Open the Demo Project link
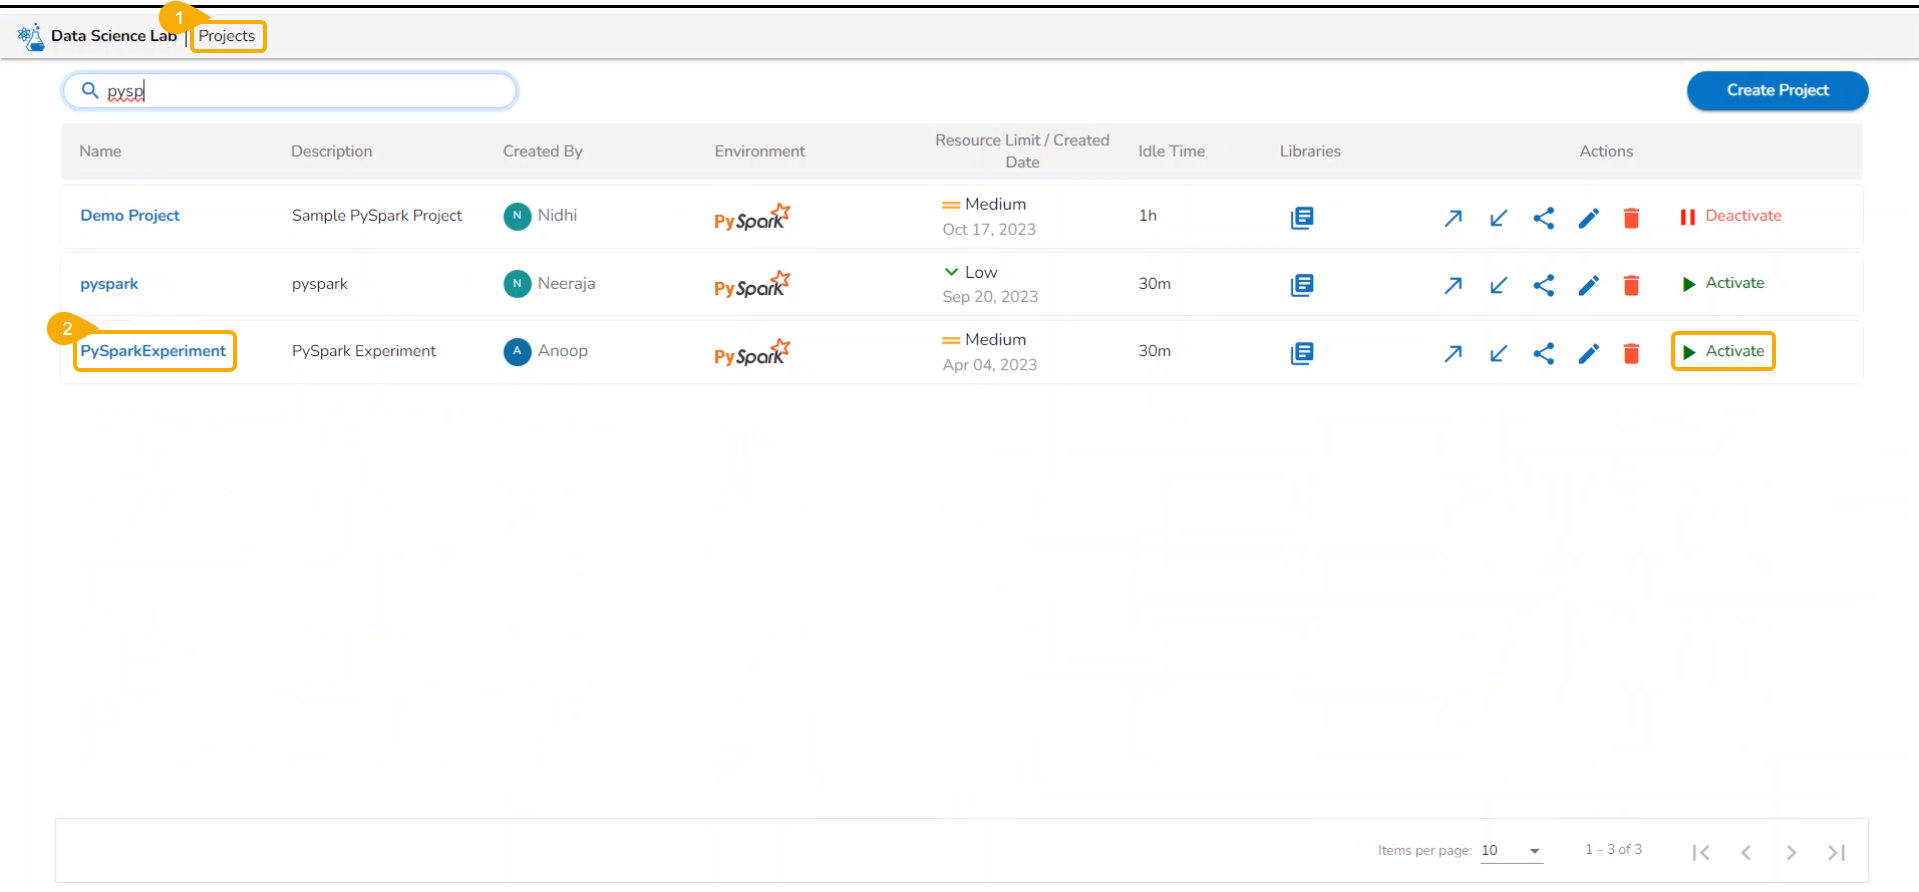This screenshot has height=892, width=1919. [130, 216]
